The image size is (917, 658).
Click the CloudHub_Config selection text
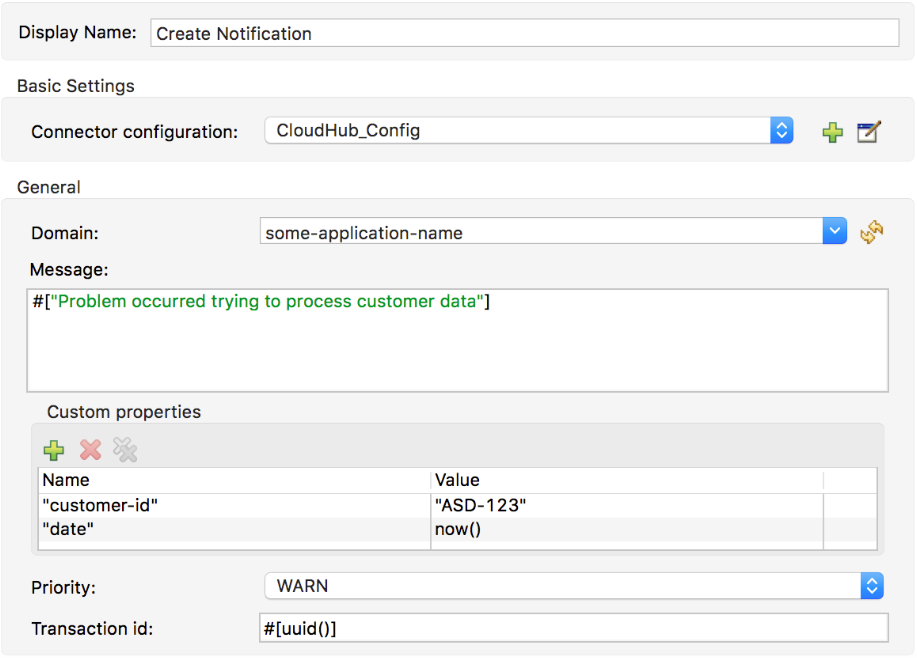click(x=348, y=131)
